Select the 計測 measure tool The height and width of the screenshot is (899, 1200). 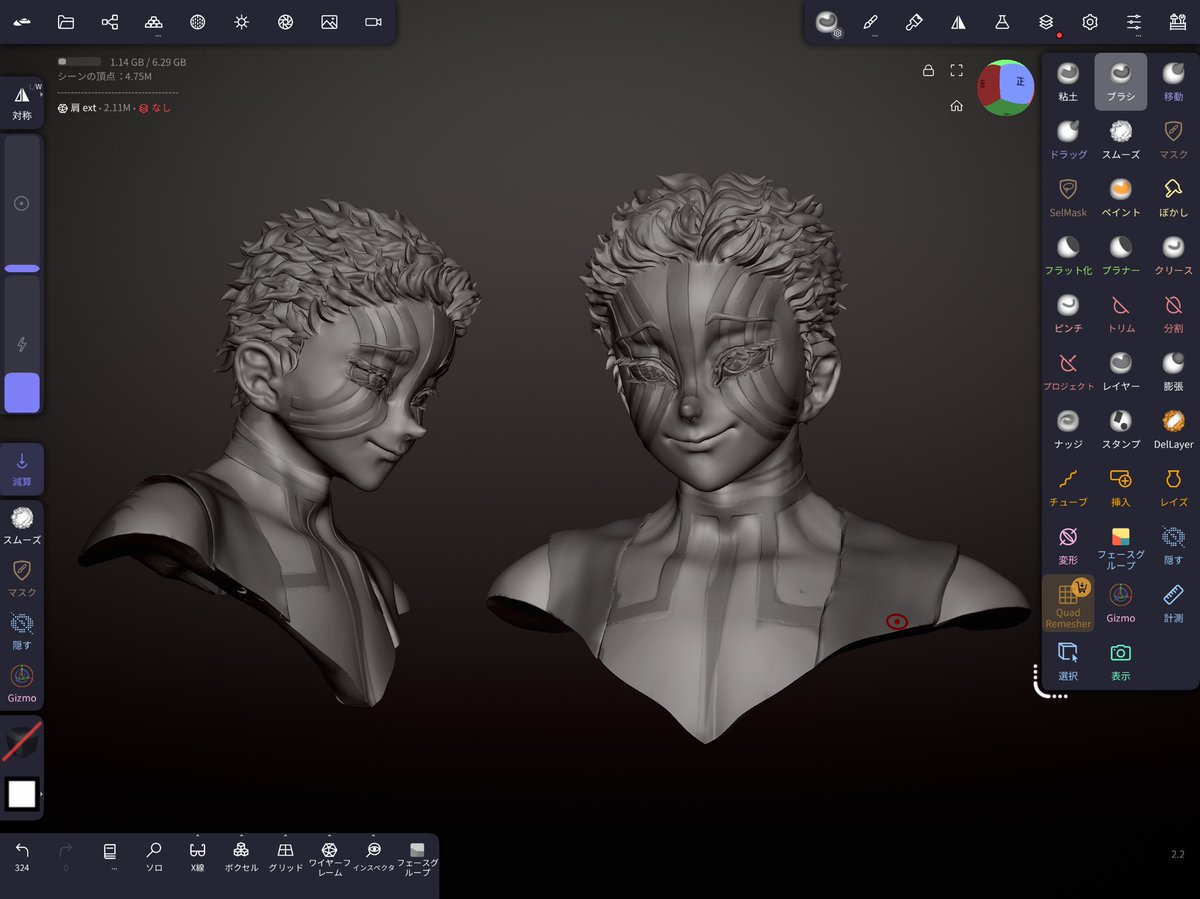[x=1173, y=604]
